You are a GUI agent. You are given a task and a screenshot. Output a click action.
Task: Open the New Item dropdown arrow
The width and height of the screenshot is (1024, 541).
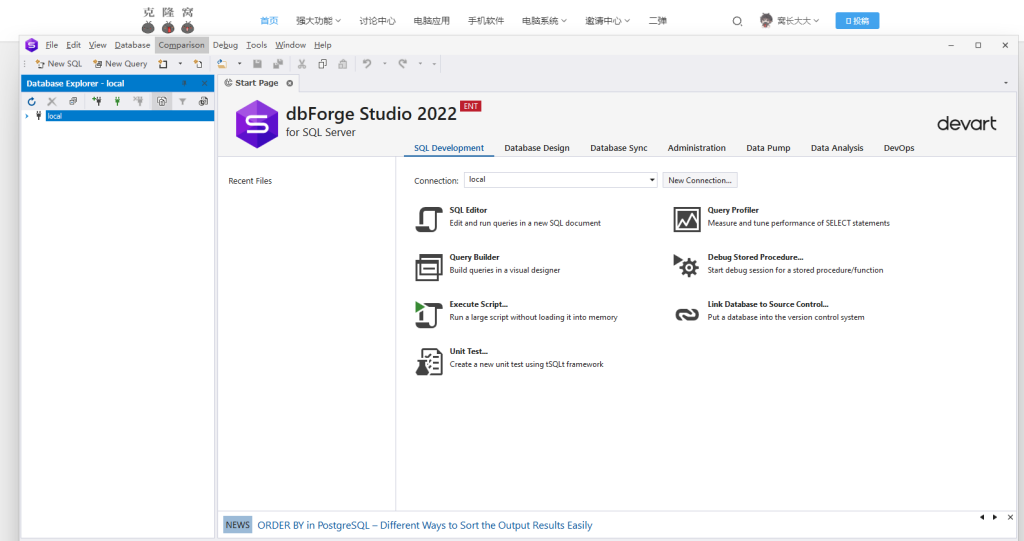[x=180, y=64]
